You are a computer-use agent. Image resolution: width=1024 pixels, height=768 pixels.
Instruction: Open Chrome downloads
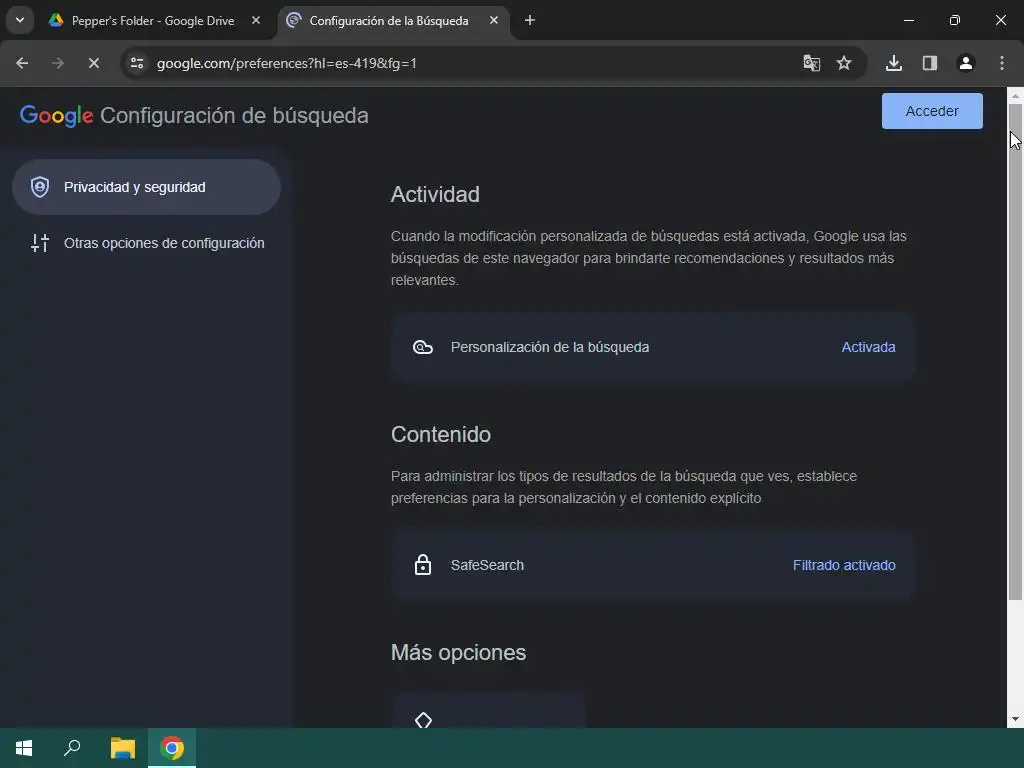(893, 63)
